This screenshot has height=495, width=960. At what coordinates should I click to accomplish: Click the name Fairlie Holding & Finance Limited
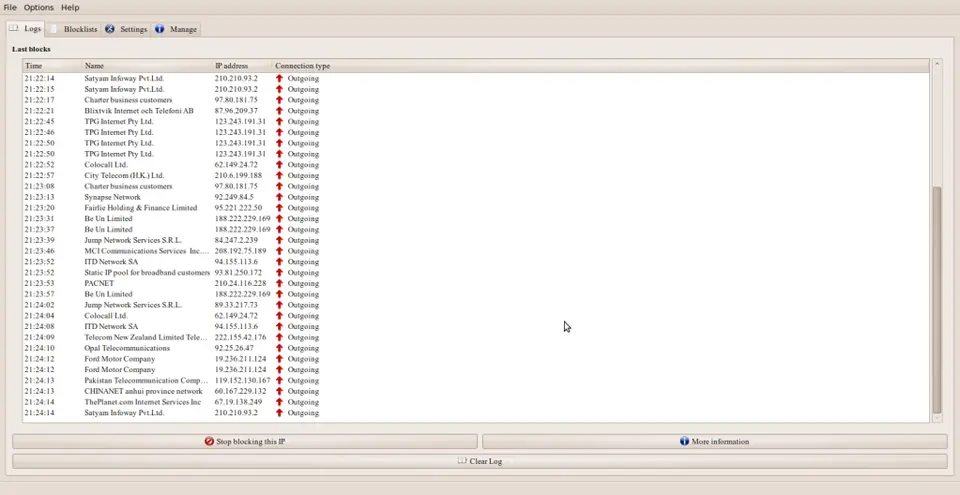click(x=141, y=208)
